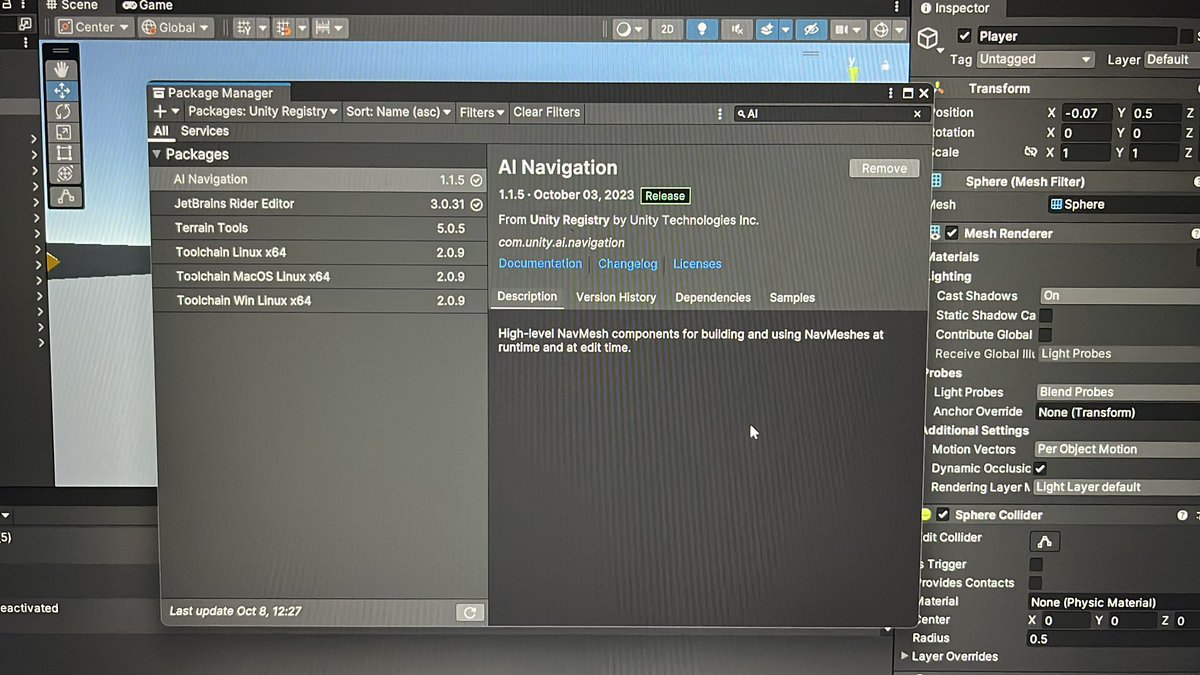Click Clear Filters button

click(547, 112)
